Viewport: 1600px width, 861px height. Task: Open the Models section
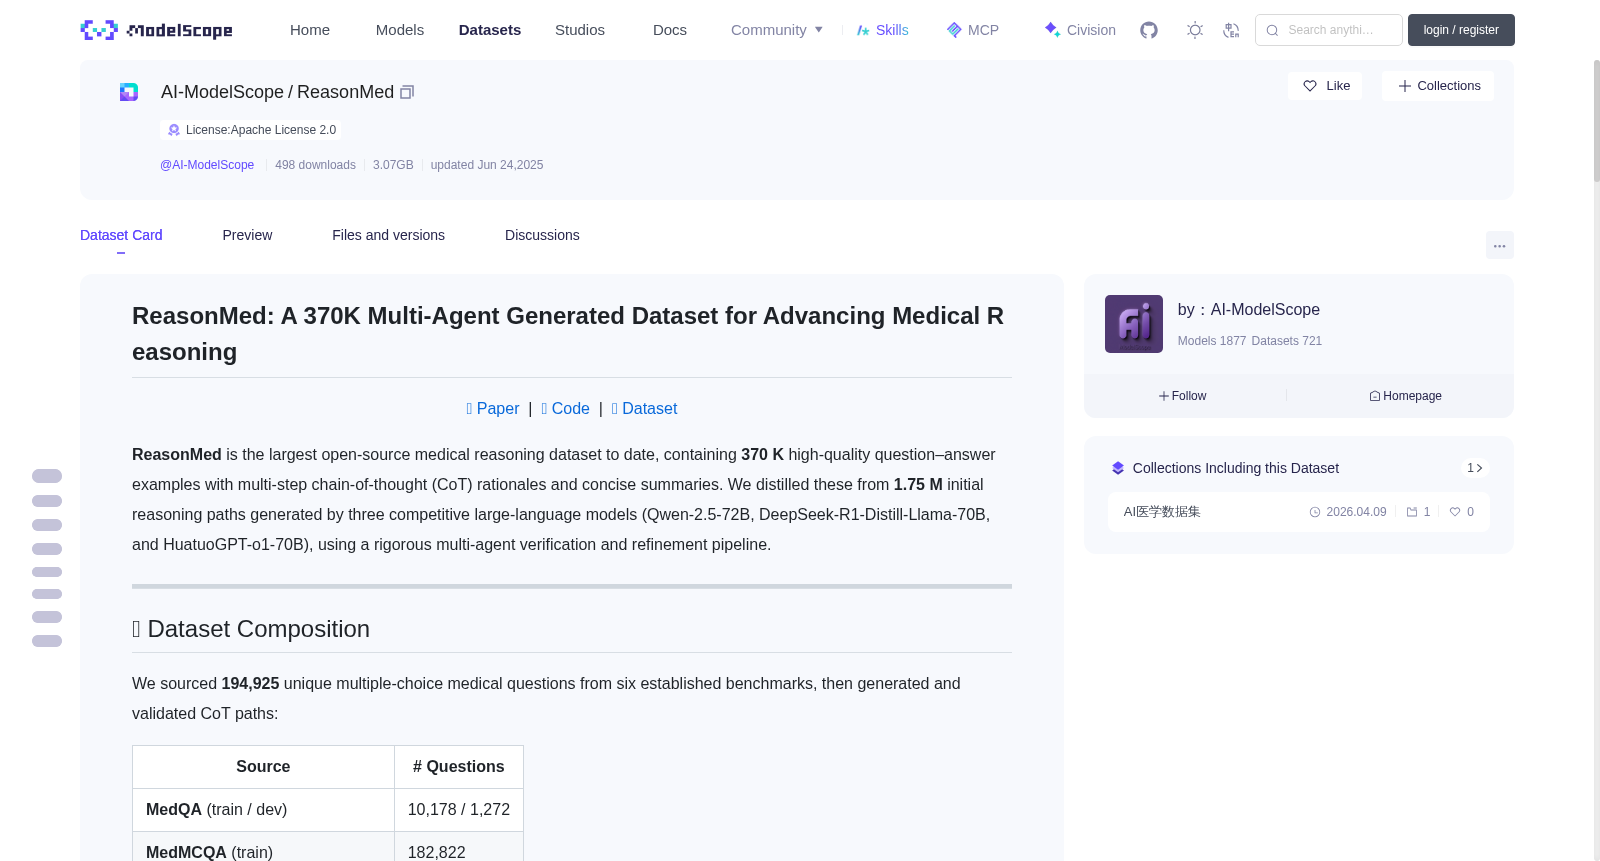click(x=400, y=30)
